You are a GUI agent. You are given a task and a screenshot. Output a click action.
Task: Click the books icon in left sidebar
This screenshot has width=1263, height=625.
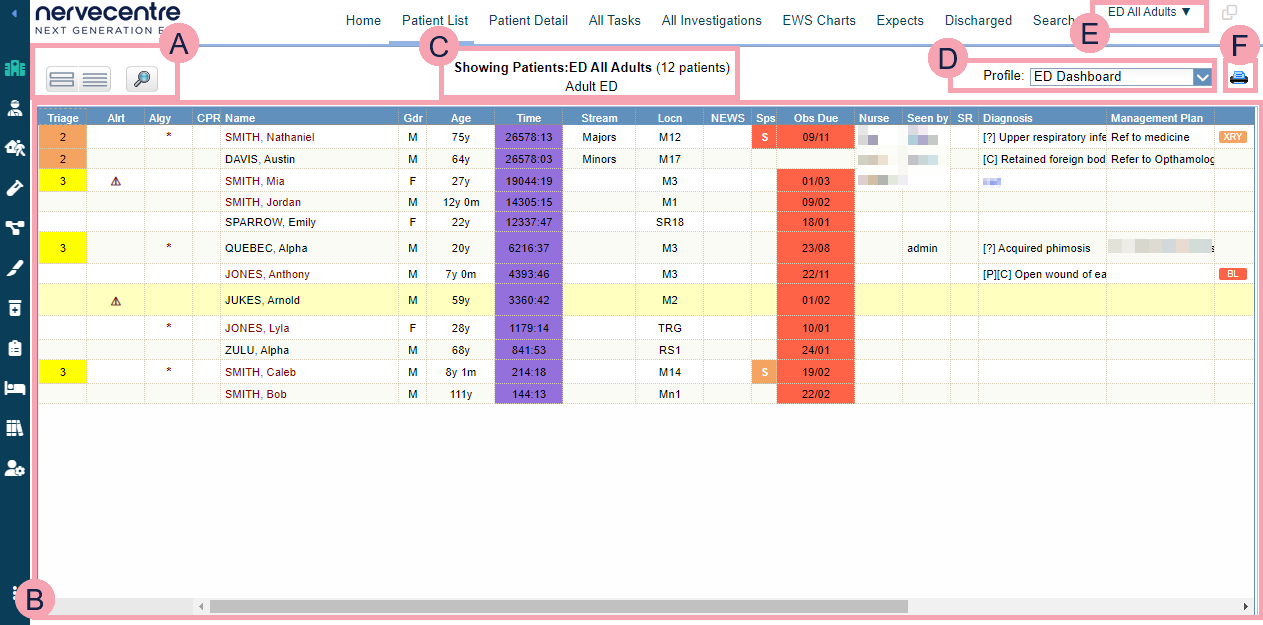click(15, 428)
